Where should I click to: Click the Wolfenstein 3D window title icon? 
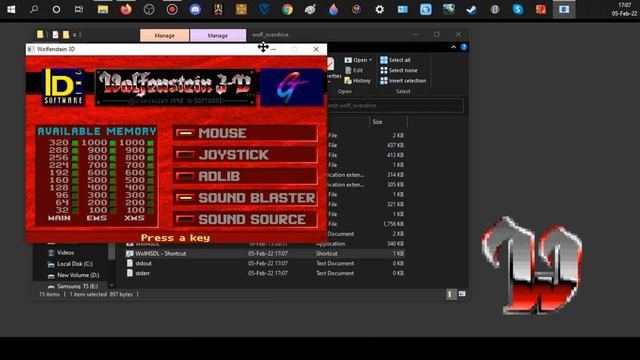point(31,49)
